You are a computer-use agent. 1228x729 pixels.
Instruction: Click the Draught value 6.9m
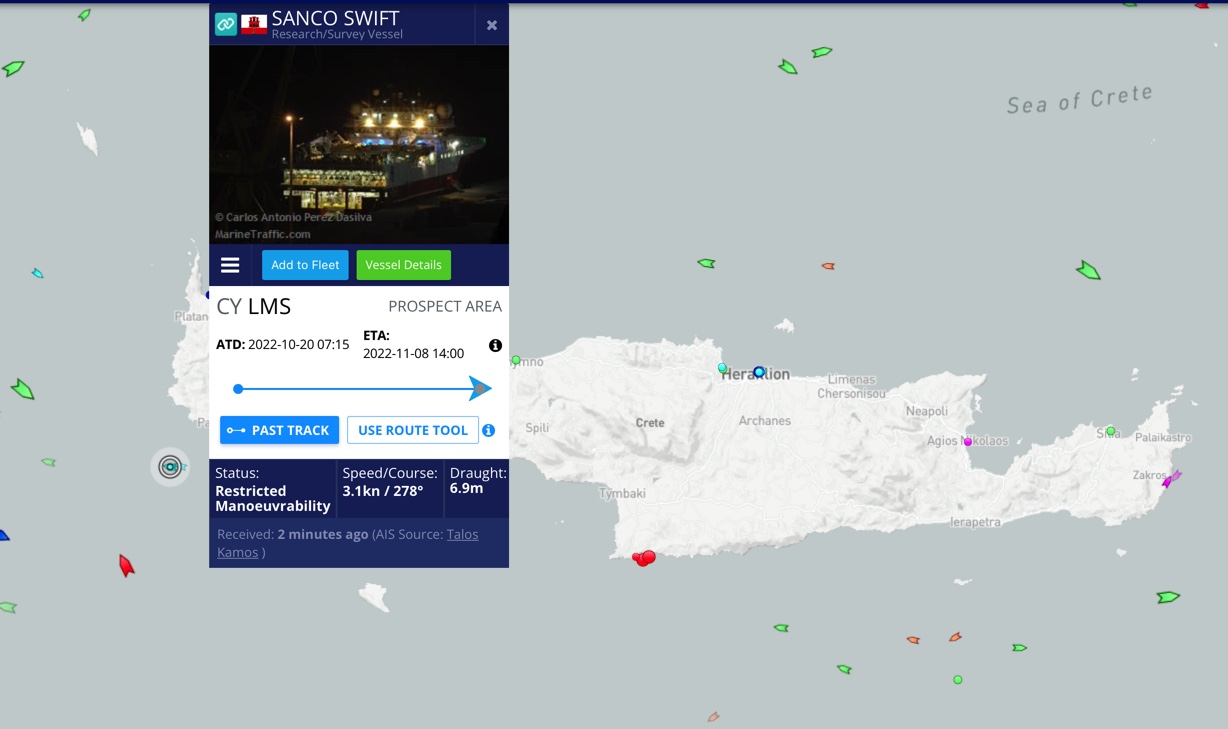467,488
